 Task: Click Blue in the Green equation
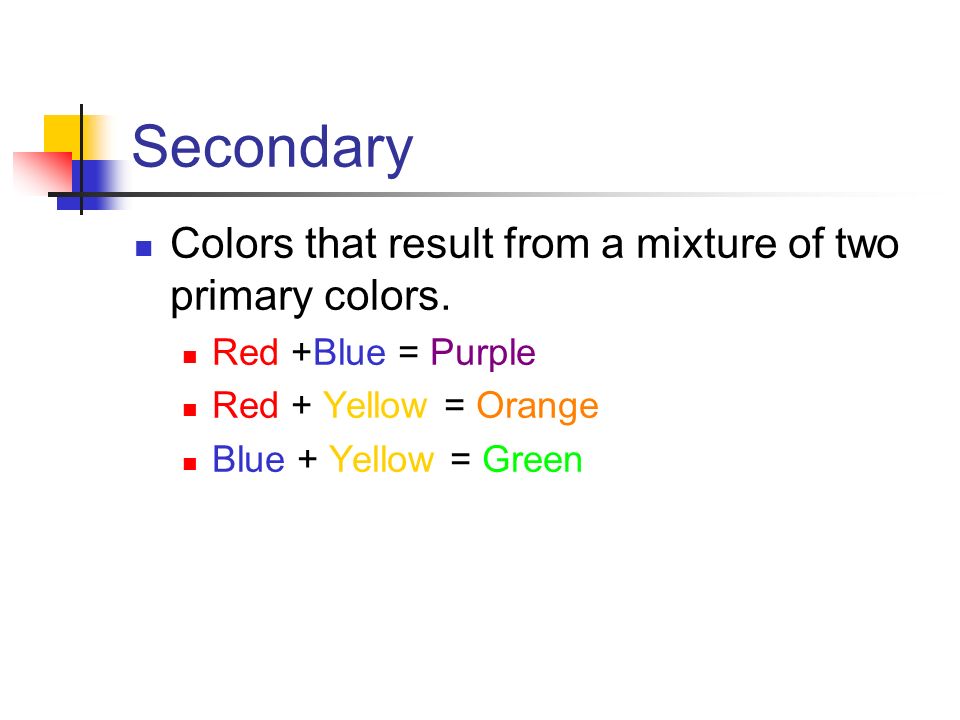(249, 459)
